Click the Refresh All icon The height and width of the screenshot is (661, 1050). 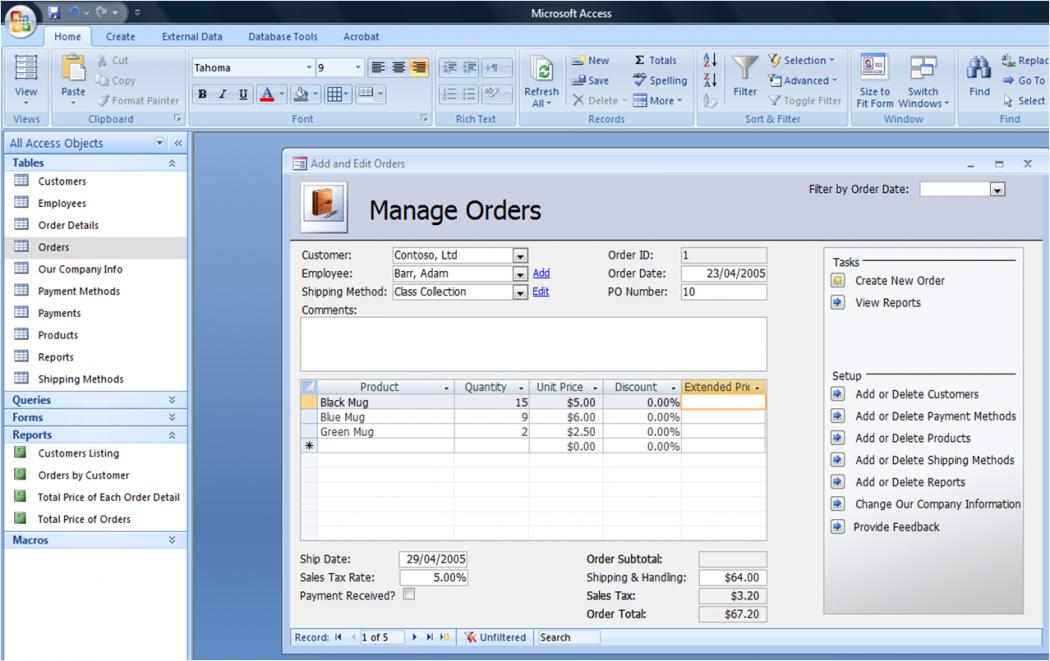pos(542,70)
